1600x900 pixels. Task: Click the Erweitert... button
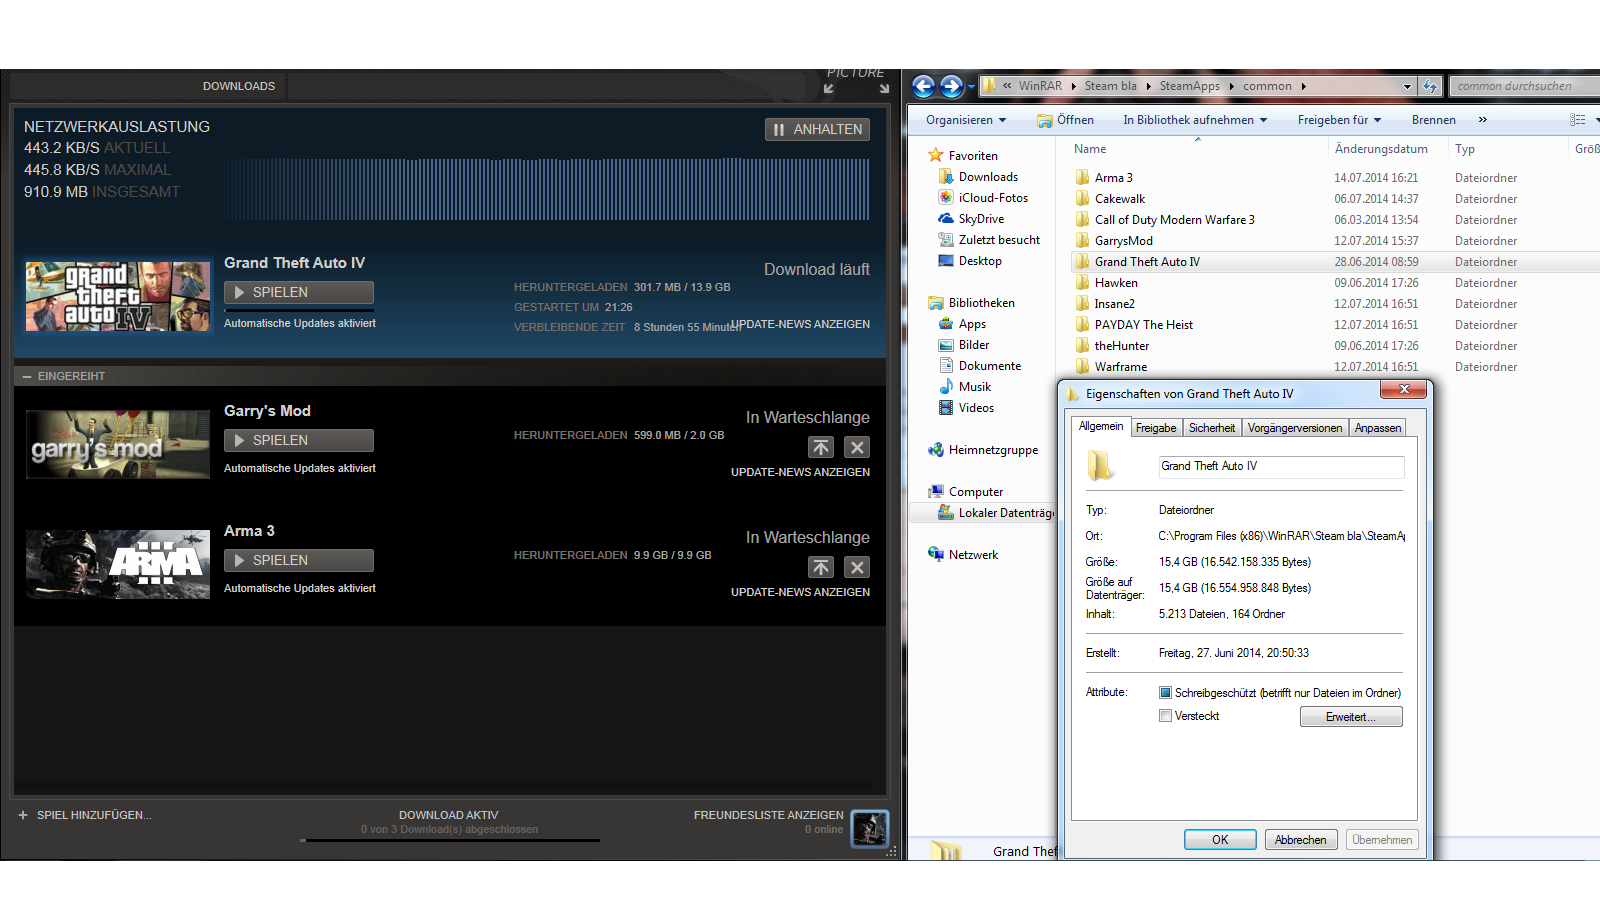pos(1351,717)
